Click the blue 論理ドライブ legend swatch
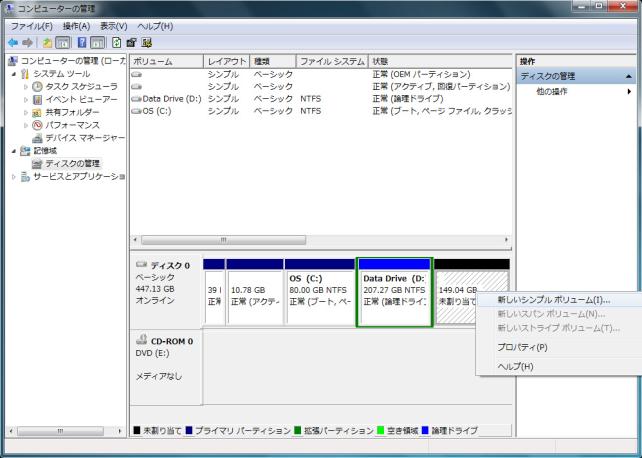642x458 pixels. tap(425, 431)
